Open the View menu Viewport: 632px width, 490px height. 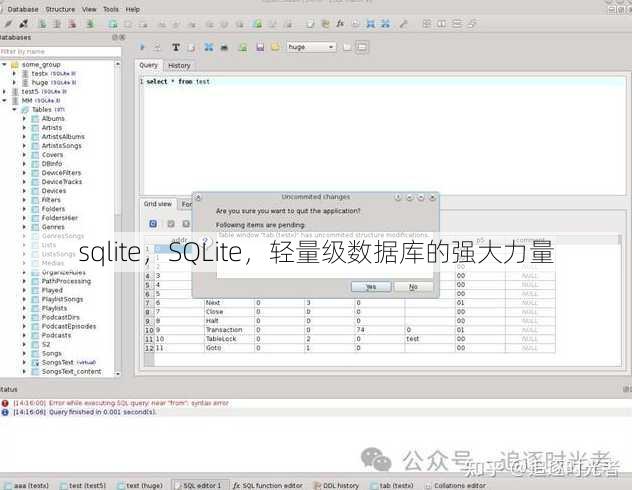click(89, 9)
